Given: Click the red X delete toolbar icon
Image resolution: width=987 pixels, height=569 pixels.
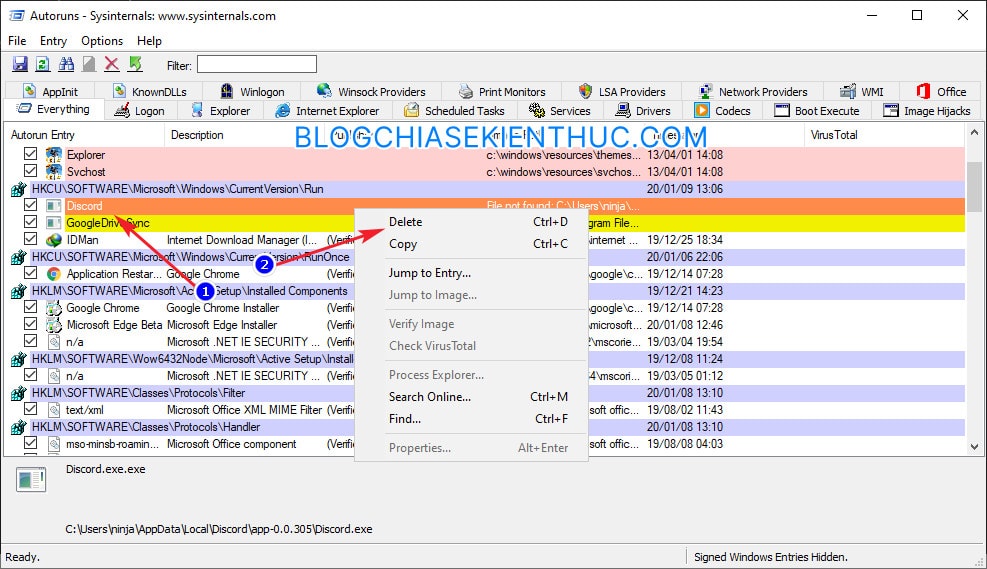Looking at the screenshot, I should (x=111, y=64).
